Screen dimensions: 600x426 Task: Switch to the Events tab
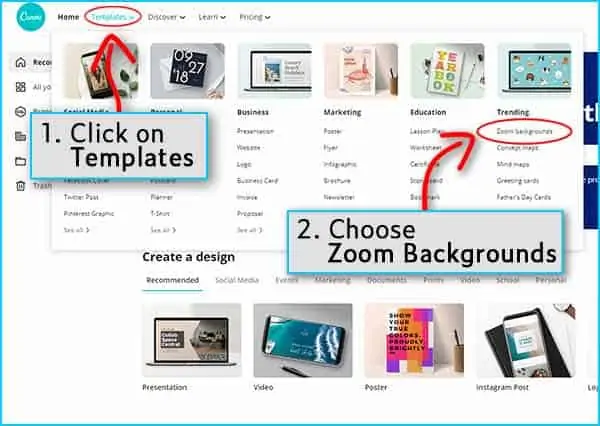click(287, 280)
